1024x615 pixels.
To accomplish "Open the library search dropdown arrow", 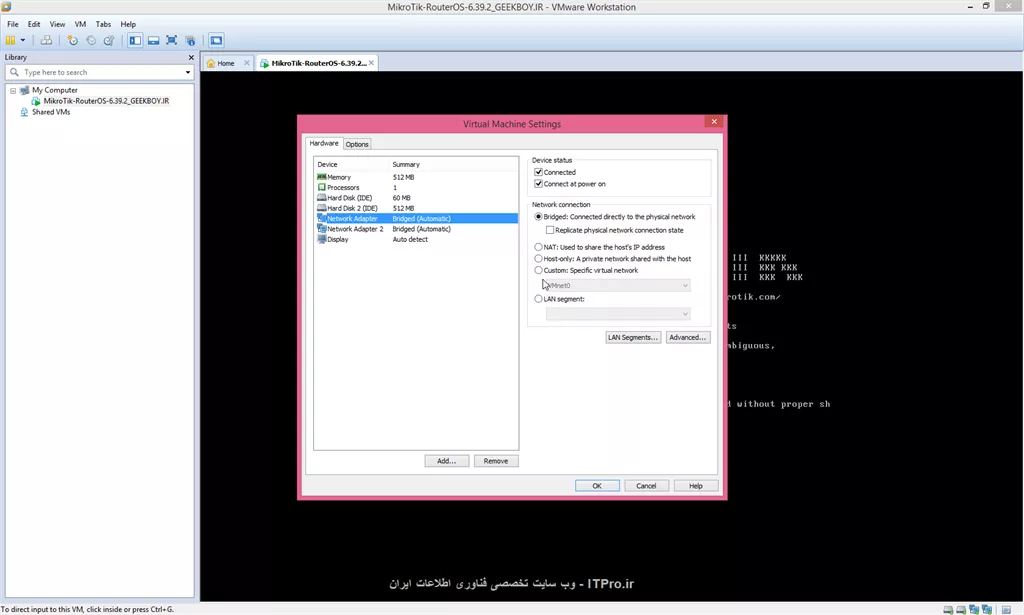I will (x=187, y=72).
